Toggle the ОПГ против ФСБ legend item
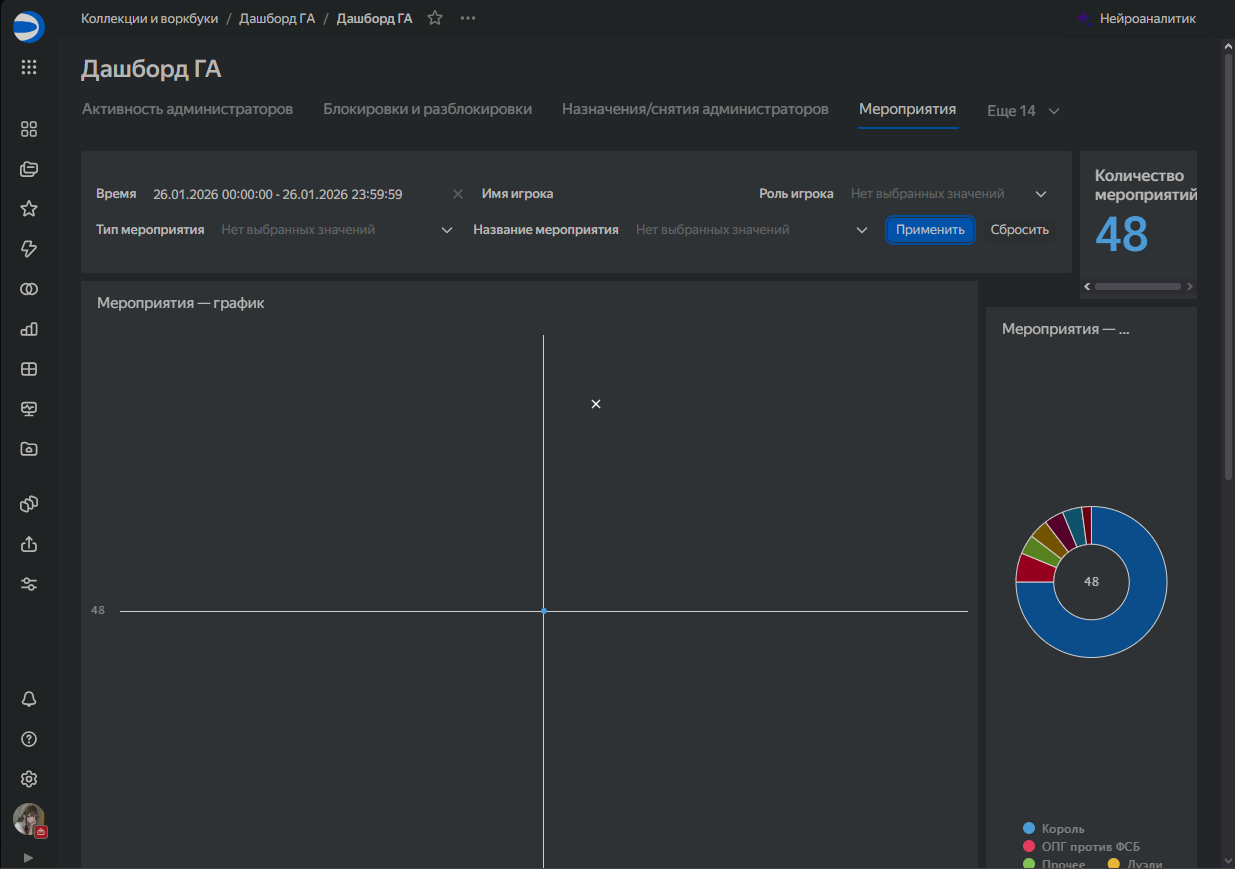The width and height of the screenshot is (1235, 869). (x=1090, y=847)
